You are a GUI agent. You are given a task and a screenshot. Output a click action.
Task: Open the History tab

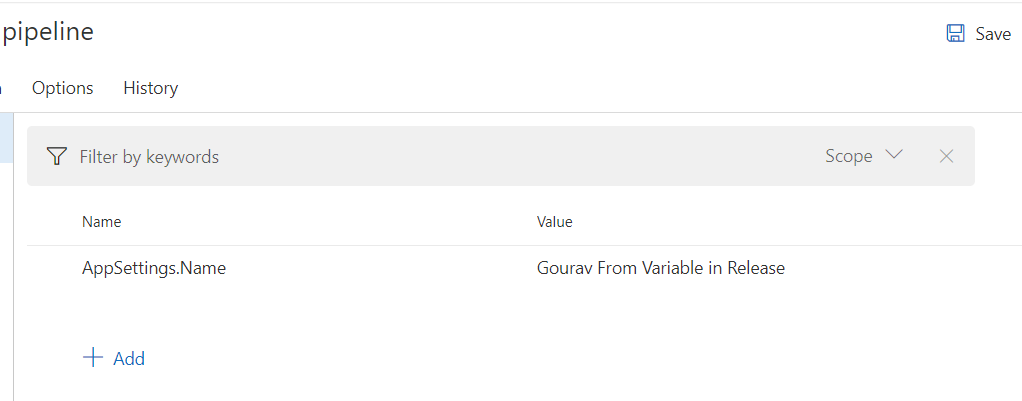click(x=150, y=88)
